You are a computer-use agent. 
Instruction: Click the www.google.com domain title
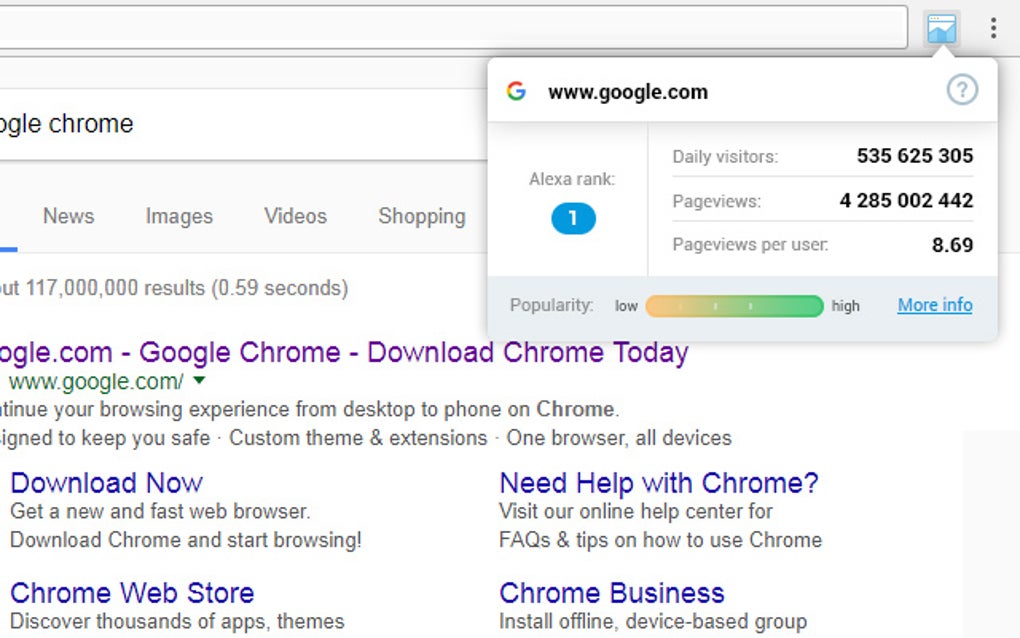[x=627, y=92]
